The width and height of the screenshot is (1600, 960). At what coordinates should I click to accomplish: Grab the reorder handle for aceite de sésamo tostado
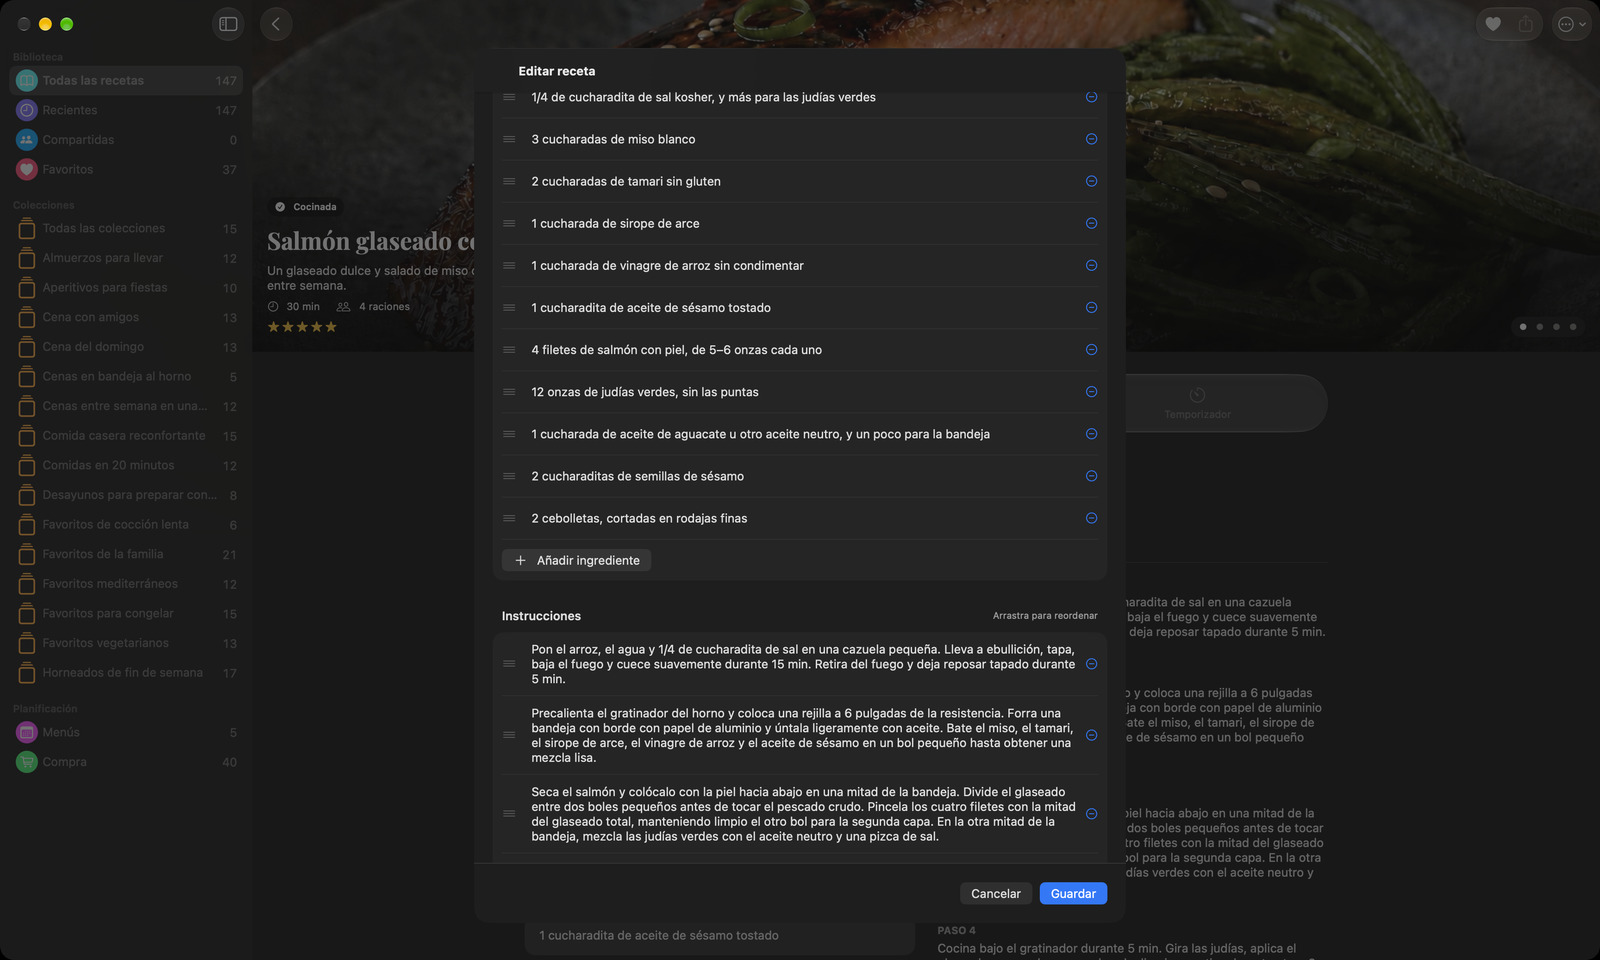509,307
